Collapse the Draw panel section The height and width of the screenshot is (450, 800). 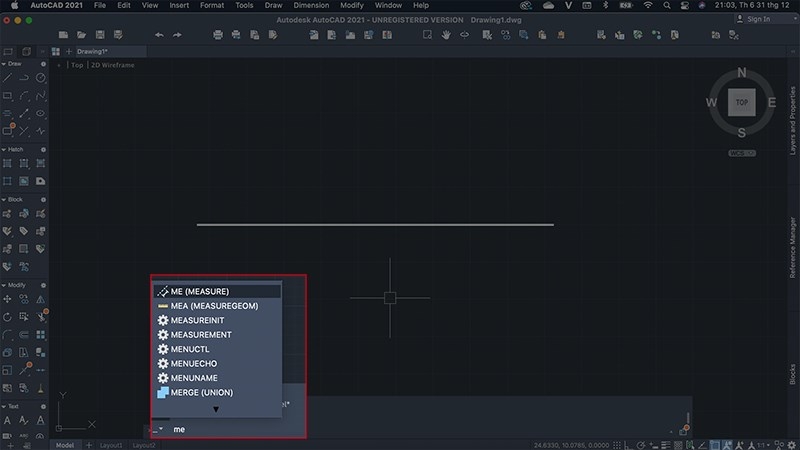4,64
